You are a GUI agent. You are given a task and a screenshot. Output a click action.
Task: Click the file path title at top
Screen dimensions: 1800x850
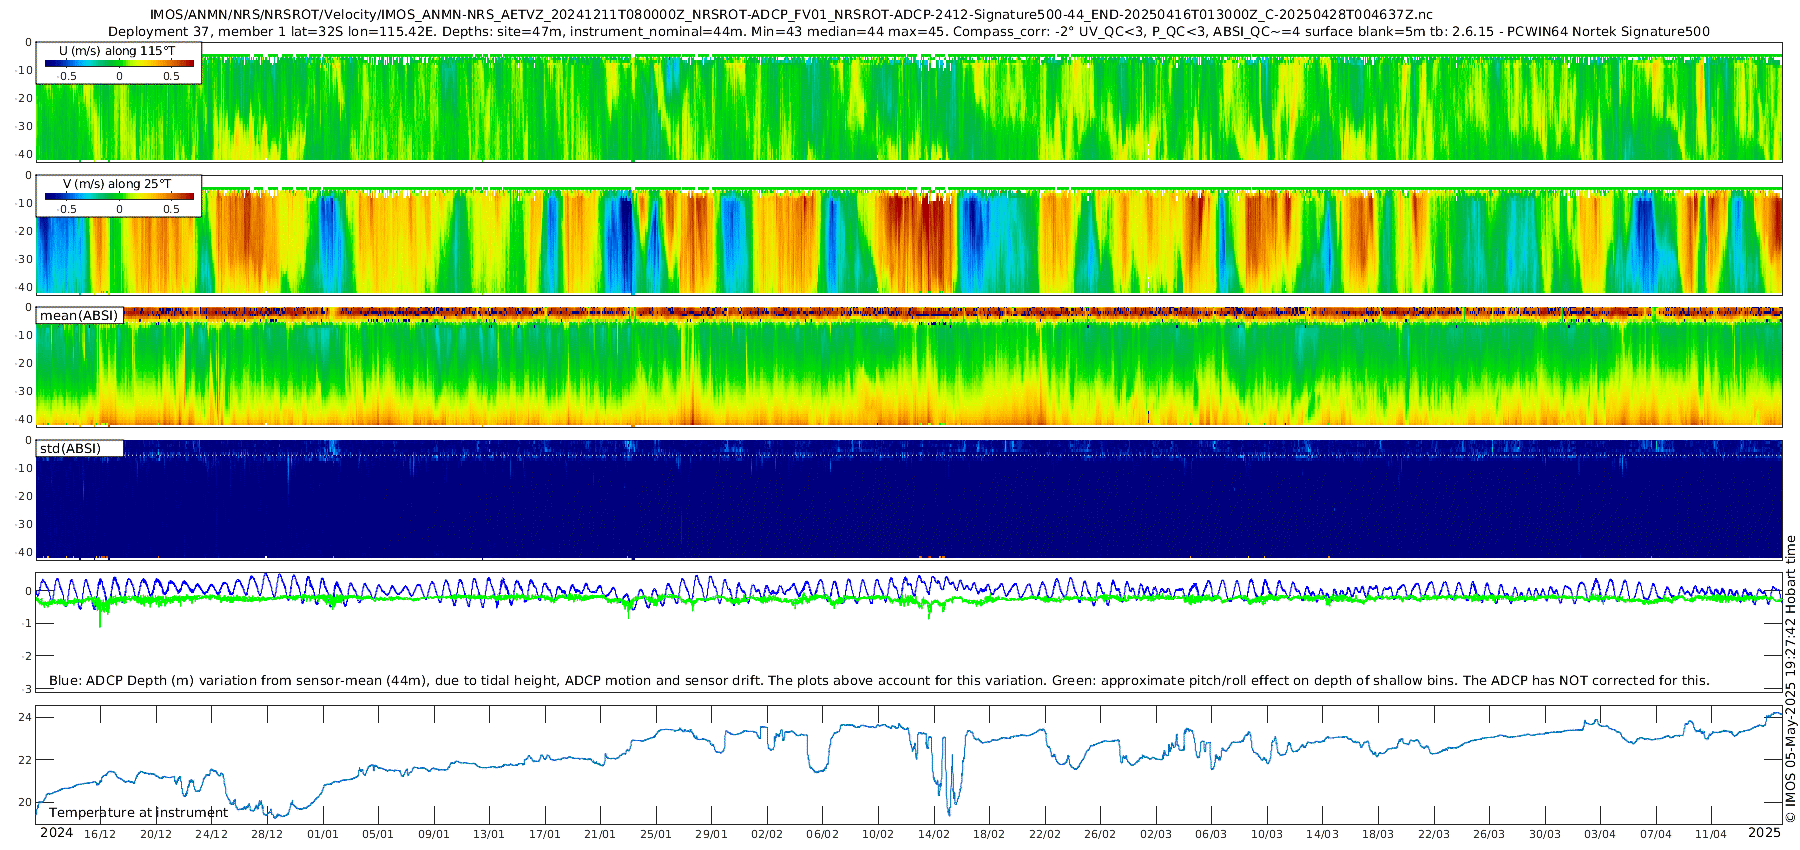pyautogui.click(x=790, y=15)
